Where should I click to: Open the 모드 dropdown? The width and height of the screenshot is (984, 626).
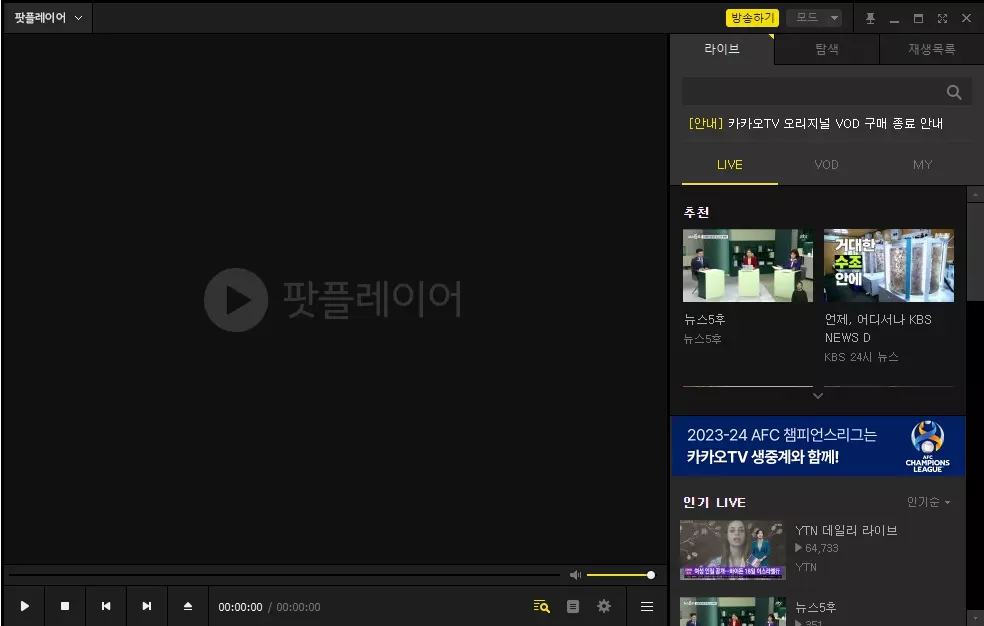click(x=814, y=18)
